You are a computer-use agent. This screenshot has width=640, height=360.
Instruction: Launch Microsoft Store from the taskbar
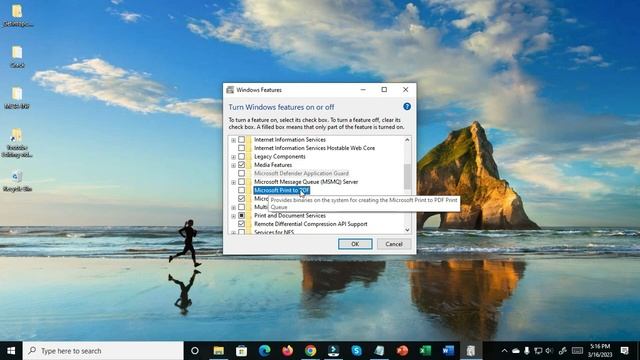point(241,351)
